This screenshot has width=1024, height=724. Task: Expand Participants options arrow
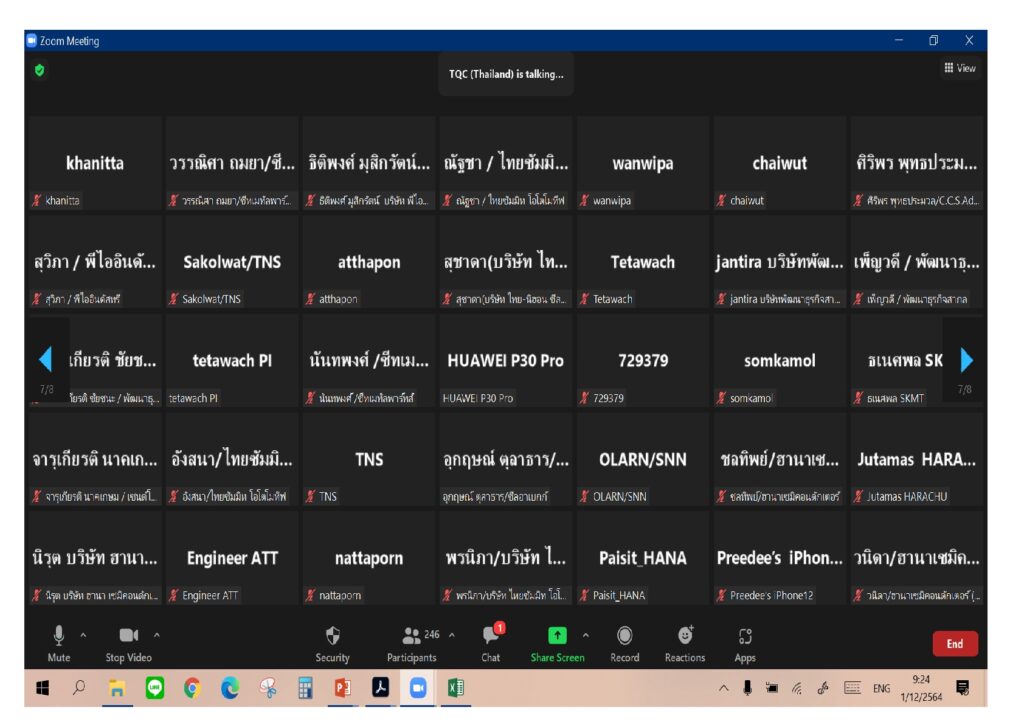click(452, 635)
